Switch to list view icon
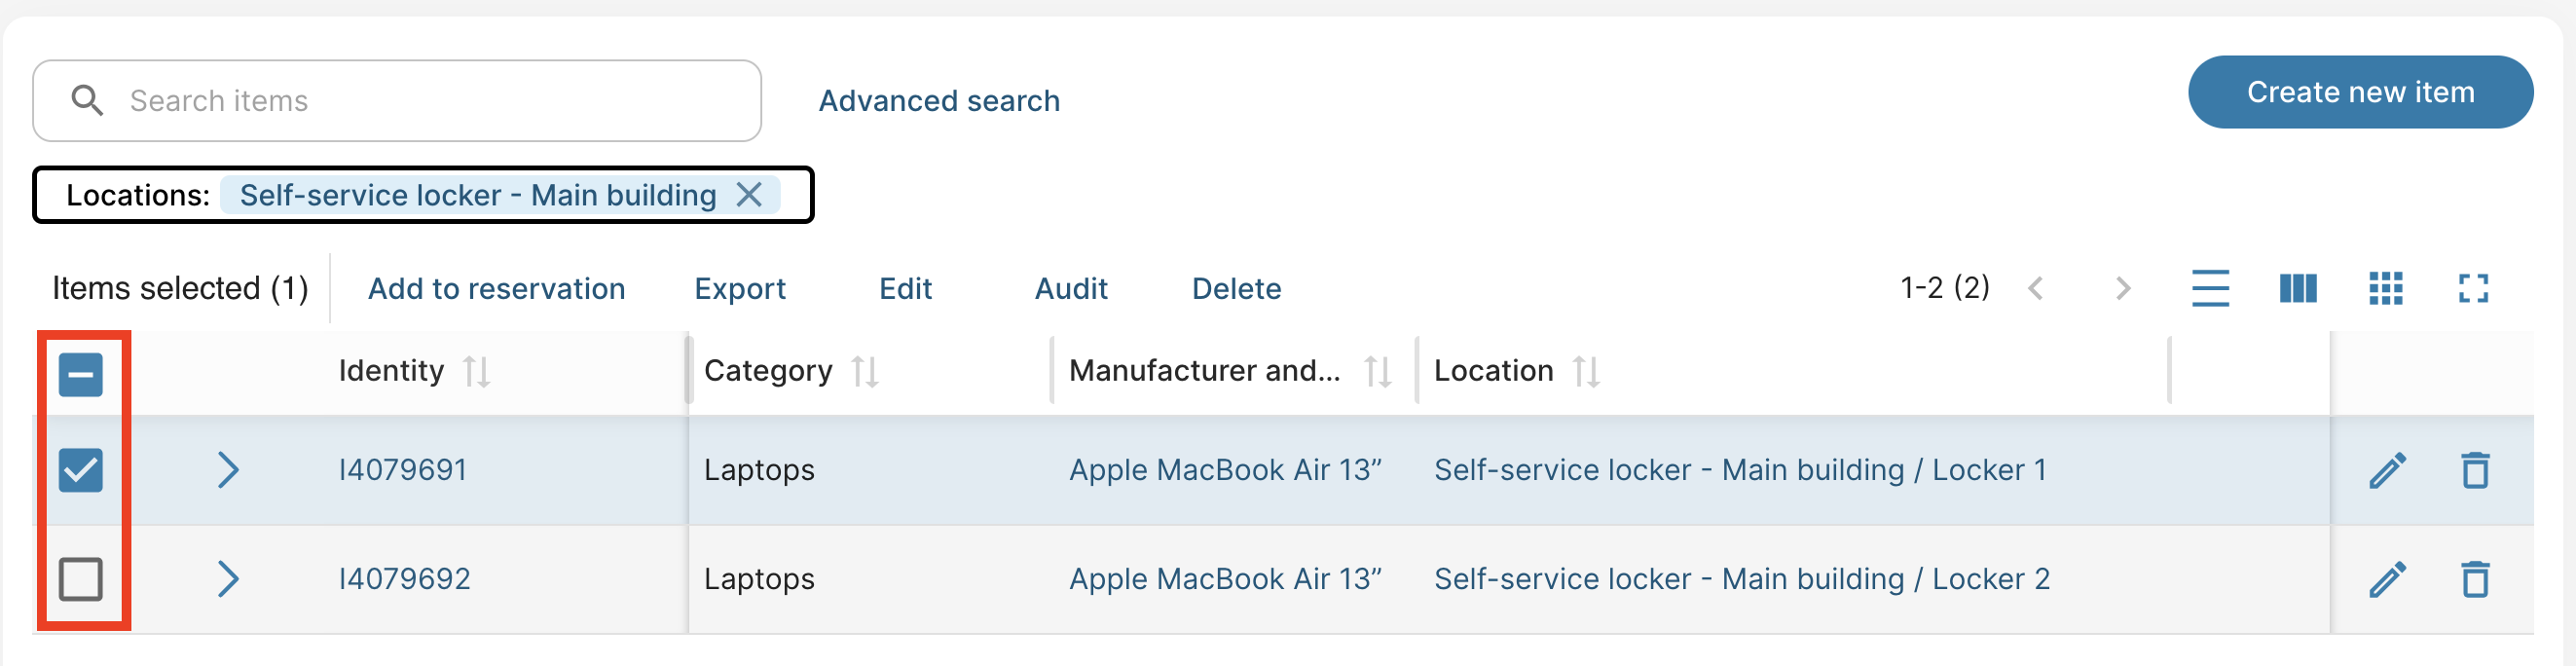 click(x=2210, y=289)
